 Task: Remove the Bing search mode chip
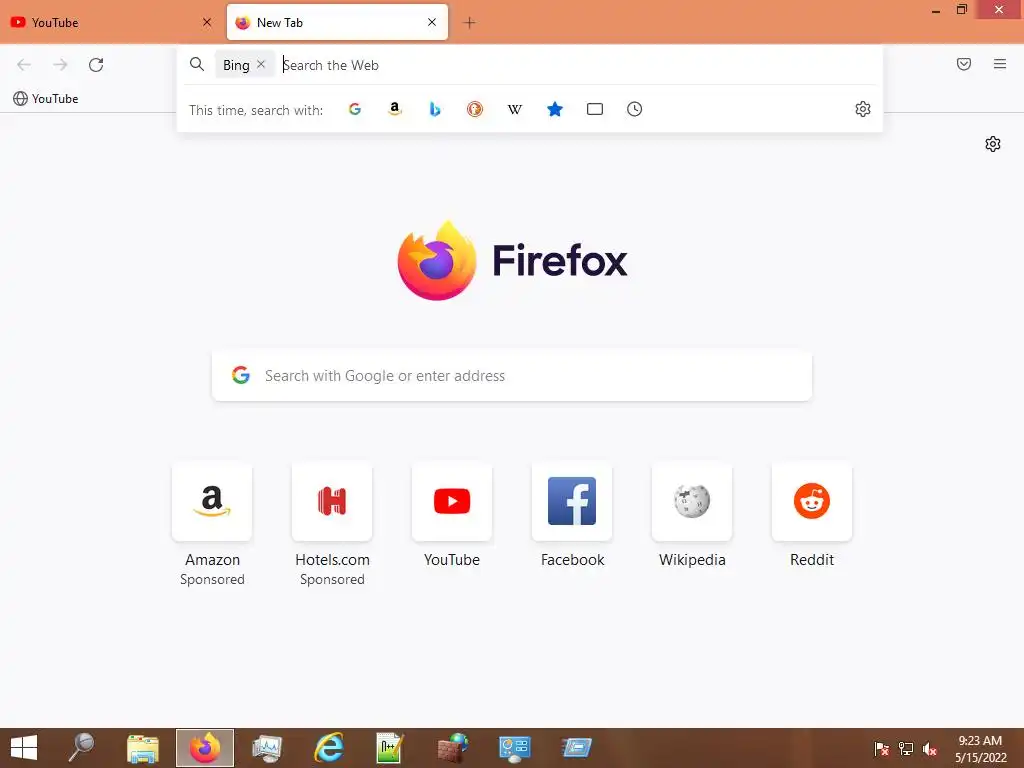pos(261,64)
